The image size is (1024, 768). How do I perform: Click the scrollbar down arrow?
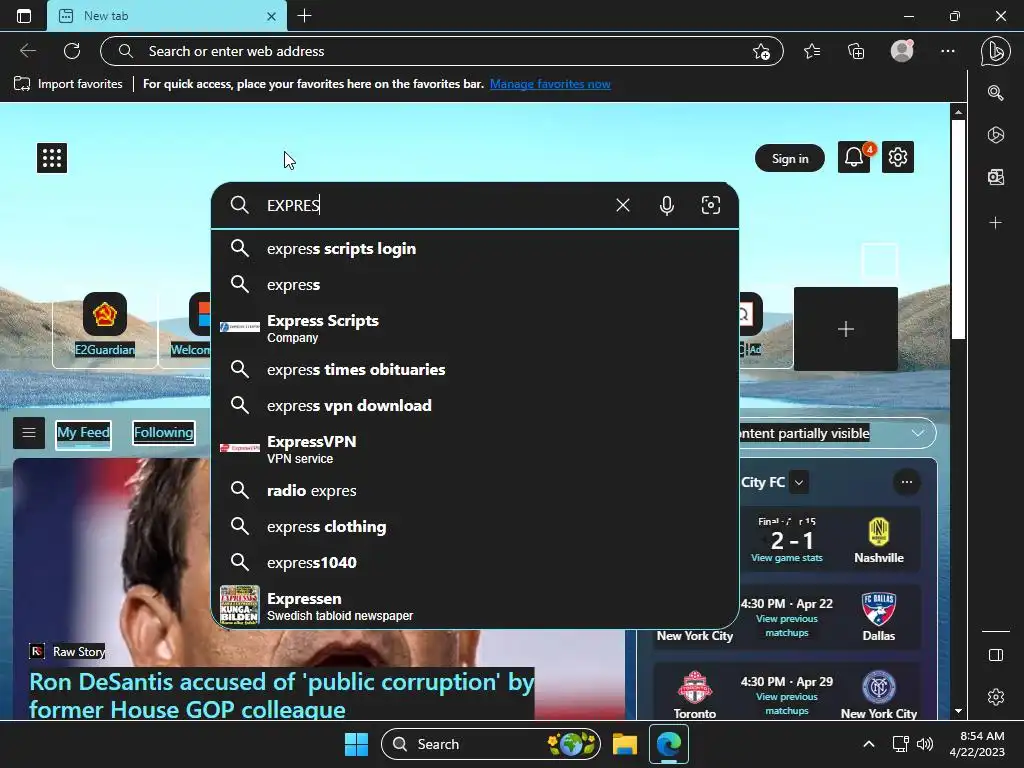pyautogui.click(x=958, y=711)
